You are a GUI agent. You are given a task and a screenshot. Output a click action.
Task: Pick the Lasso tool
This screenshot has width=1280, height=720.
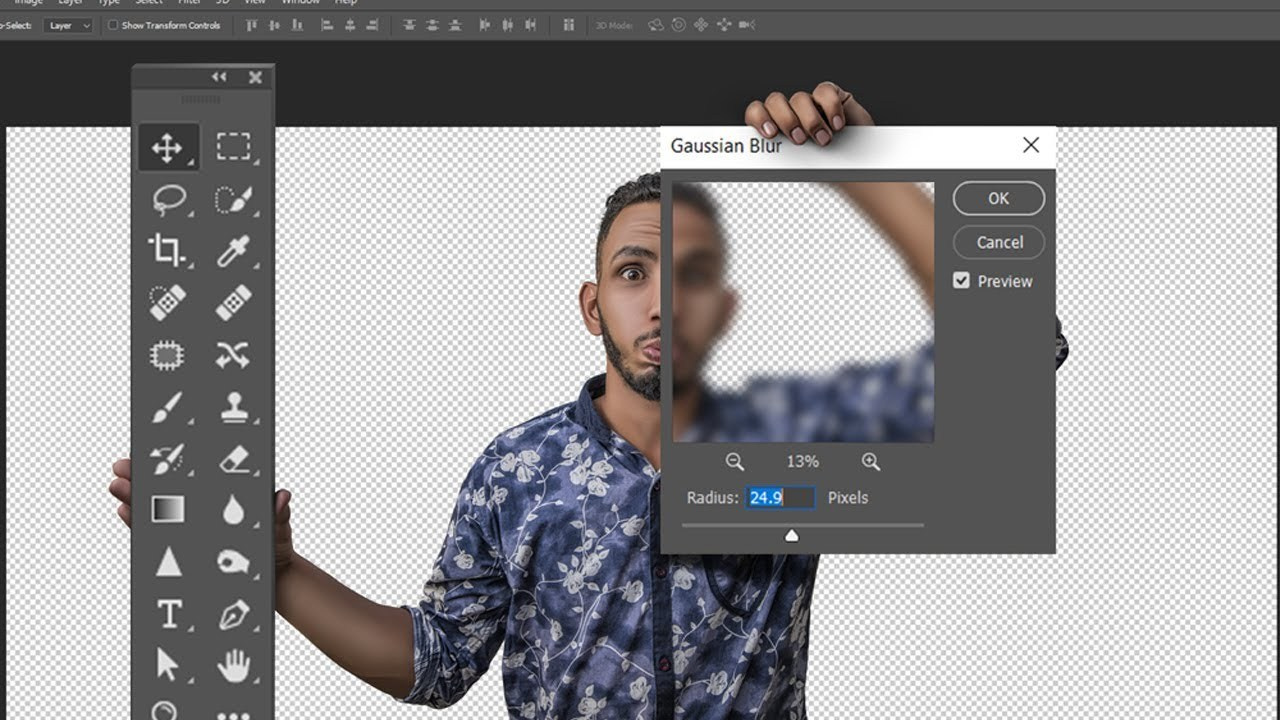169,200
